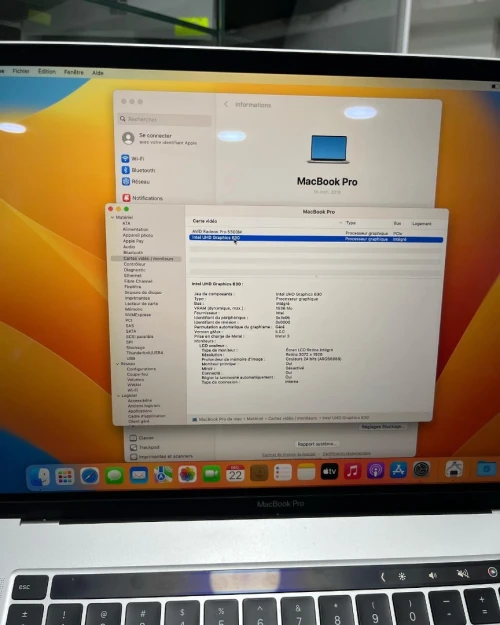Open System Settings gear in the Dock

coord(421,470)
